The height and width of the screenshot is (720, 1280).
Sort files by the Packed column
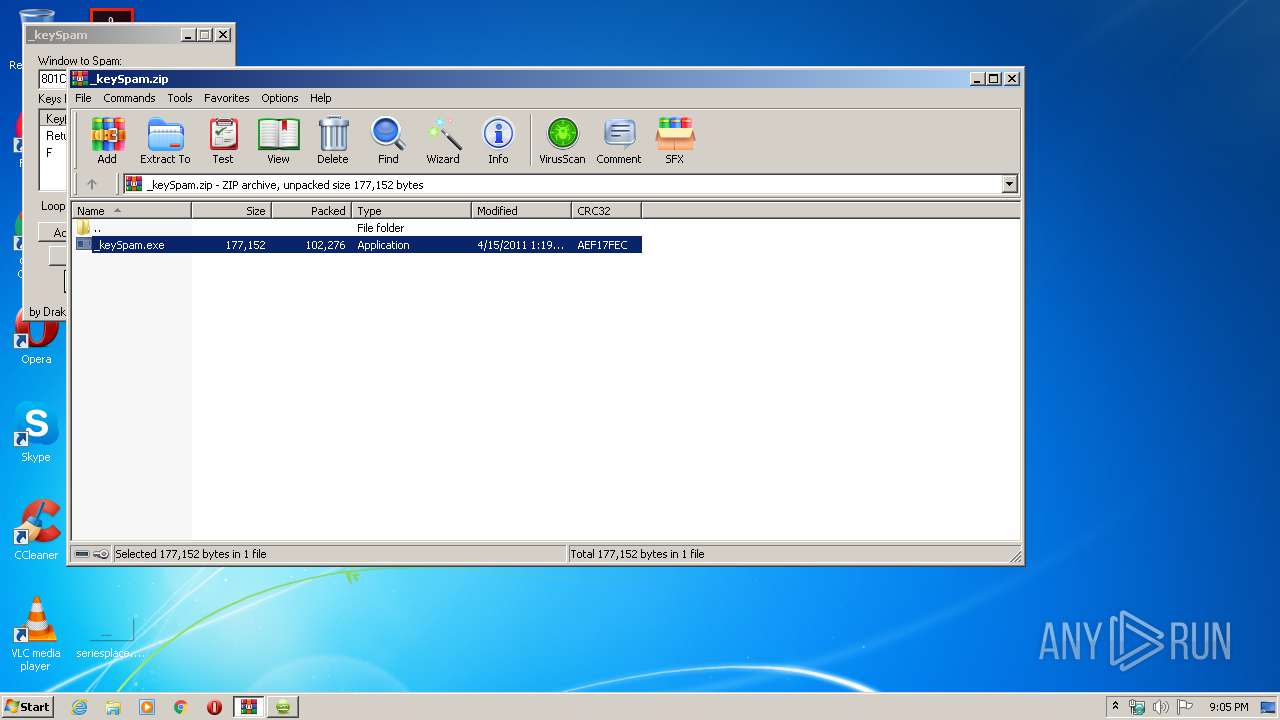coord(311,211)
